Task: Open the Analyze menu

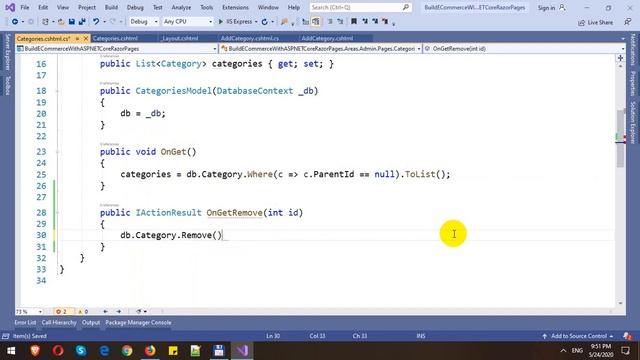Action: (x=181, y=7)
